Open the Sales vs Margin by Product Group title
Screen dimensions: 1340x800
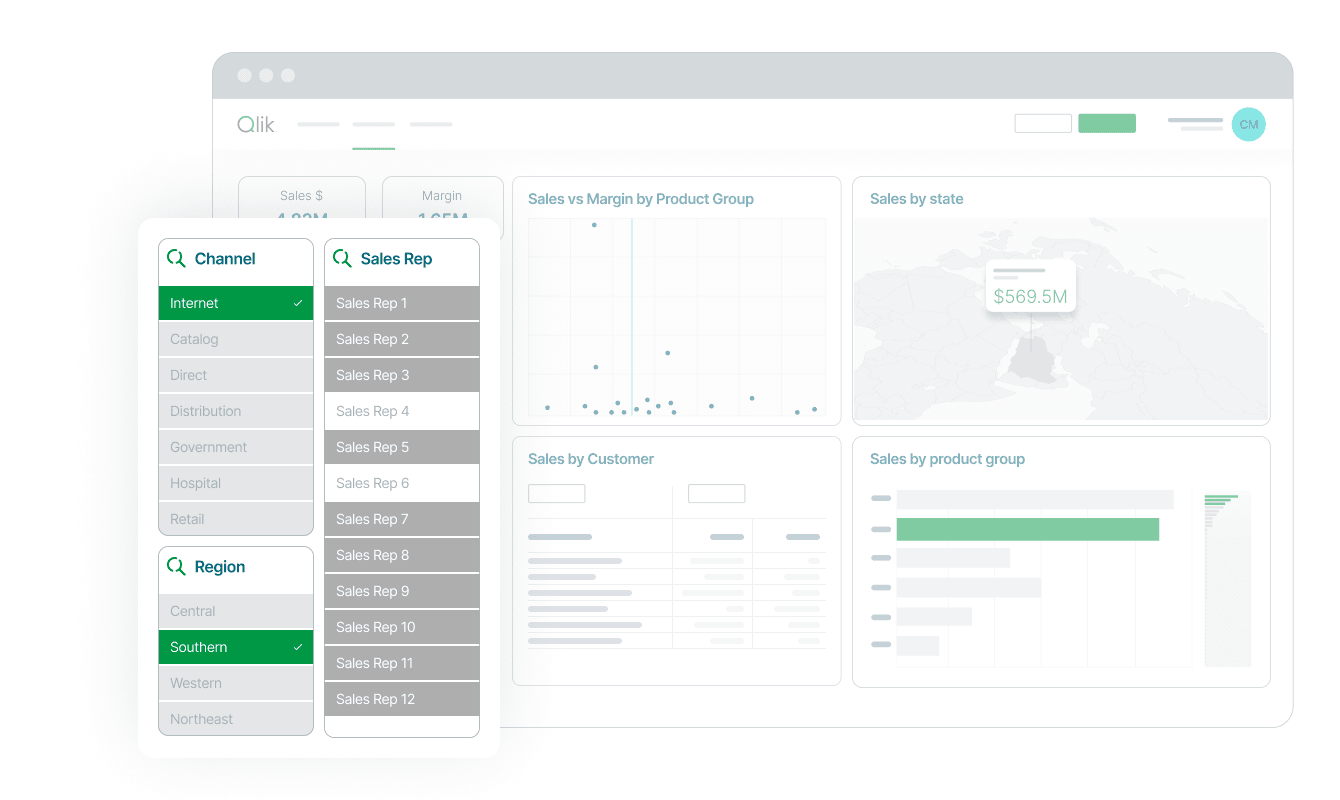(641, 199)
